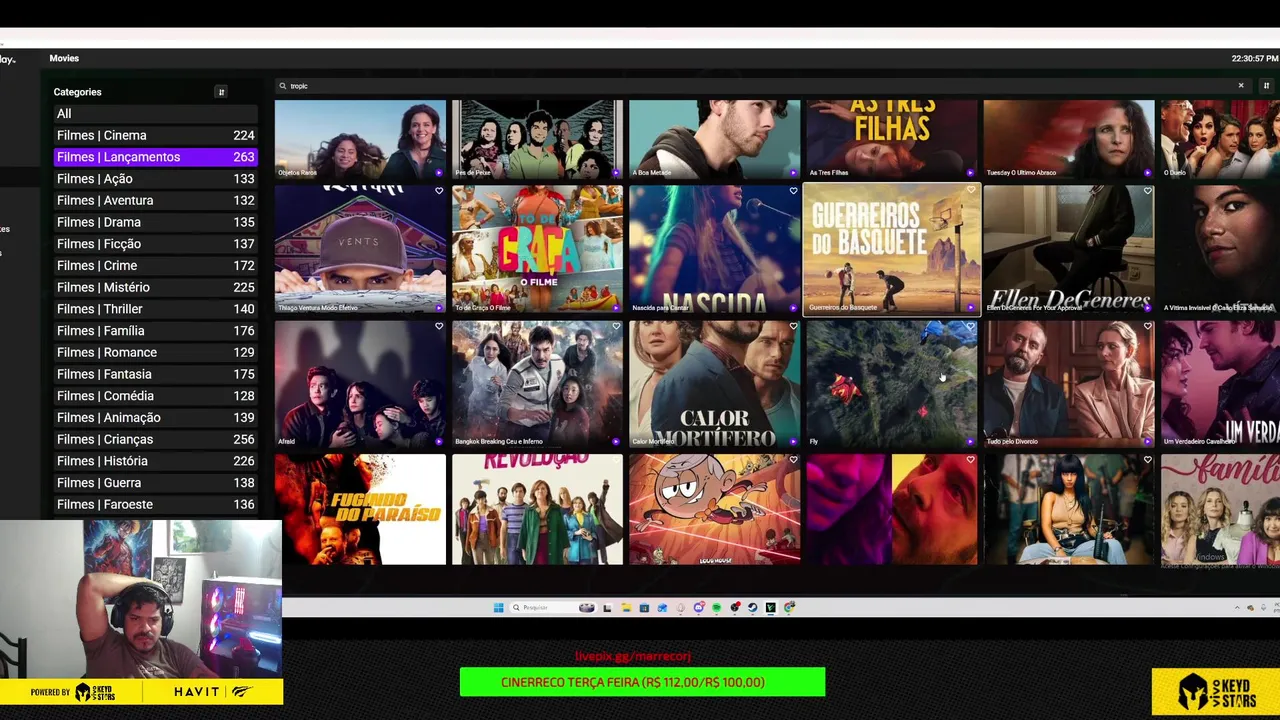Open Filmes | Guerra category
This screenshot has width=1280, height=720.
[156, 482]
